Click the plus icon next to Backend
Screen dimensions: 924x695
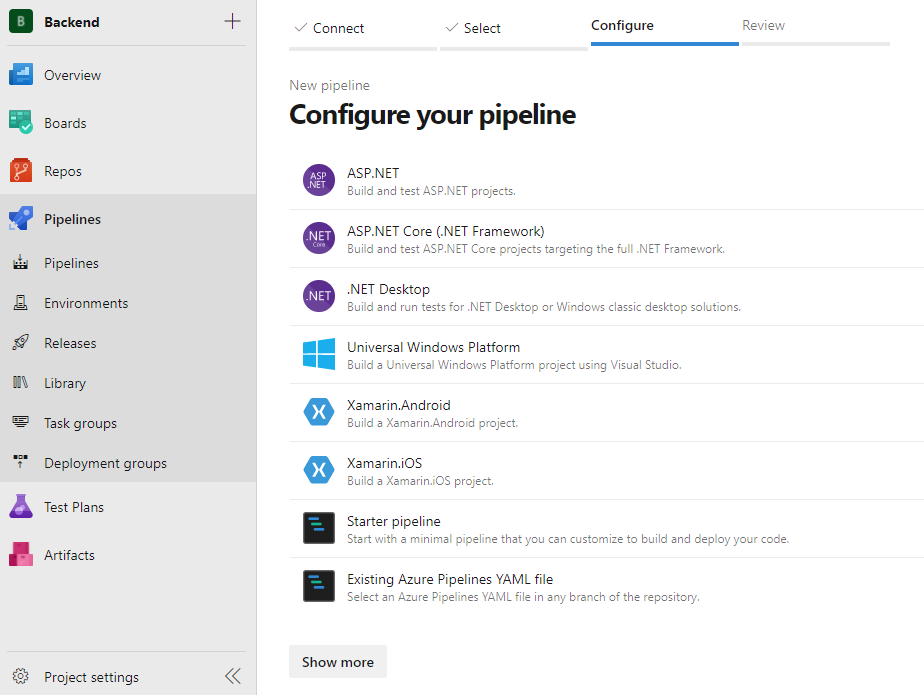(232, 22)
